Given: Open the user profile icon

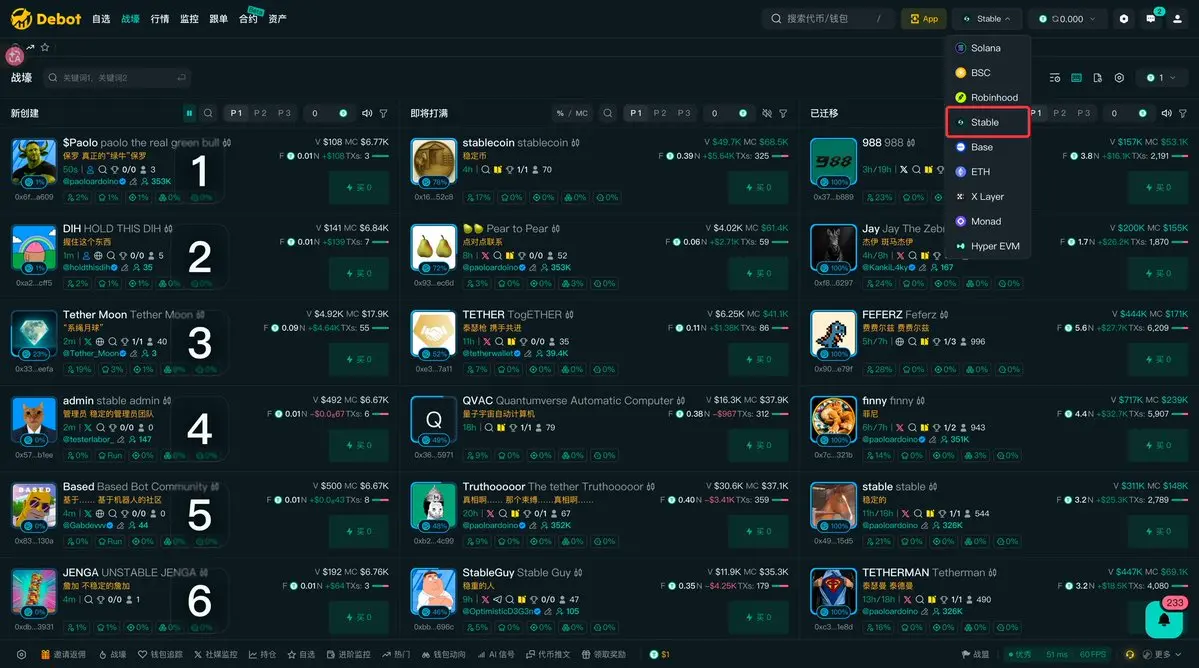Looking at the screenshot, I should (1178, 18).
